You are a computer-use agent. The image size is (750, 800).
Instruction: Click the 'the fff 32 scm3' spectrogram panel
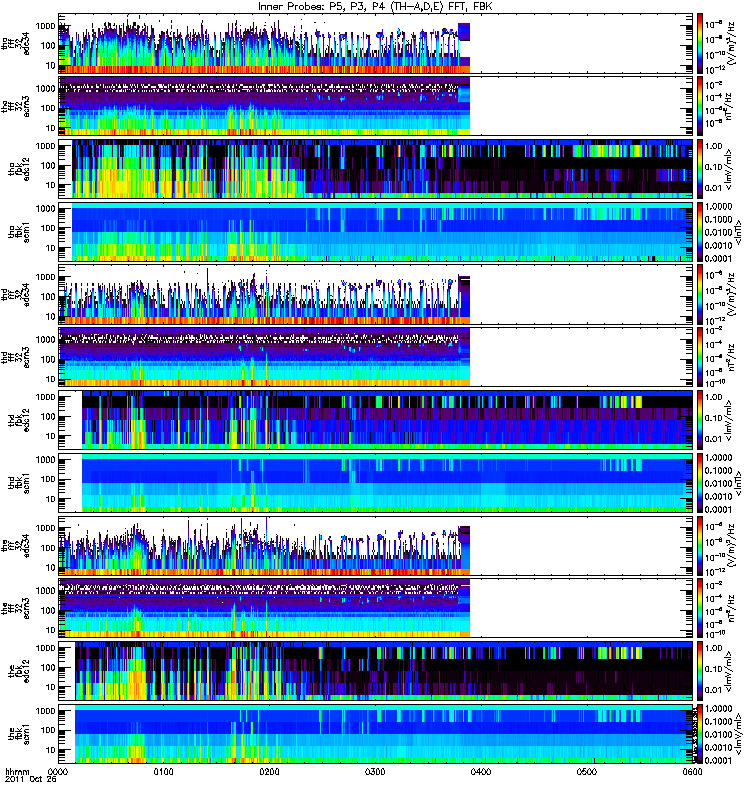(376, 608)
